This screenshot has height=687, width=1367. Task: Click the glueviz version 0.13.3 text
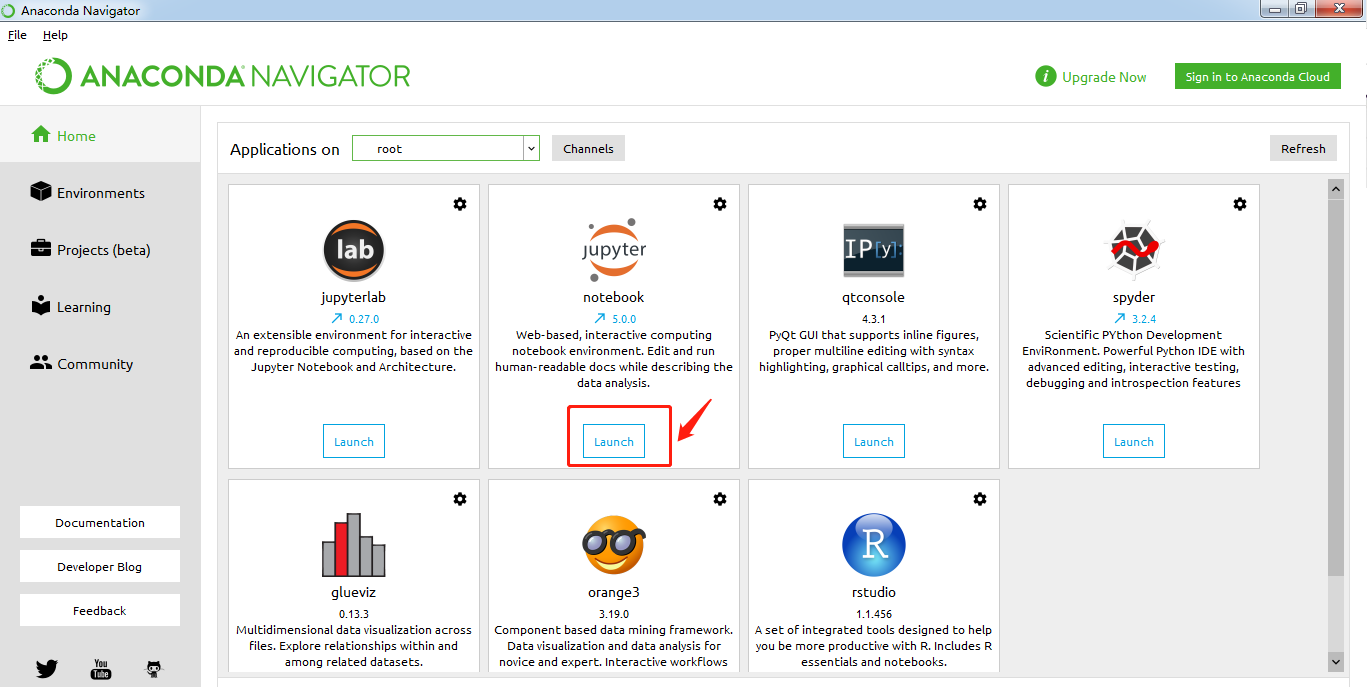coord(354,614)
